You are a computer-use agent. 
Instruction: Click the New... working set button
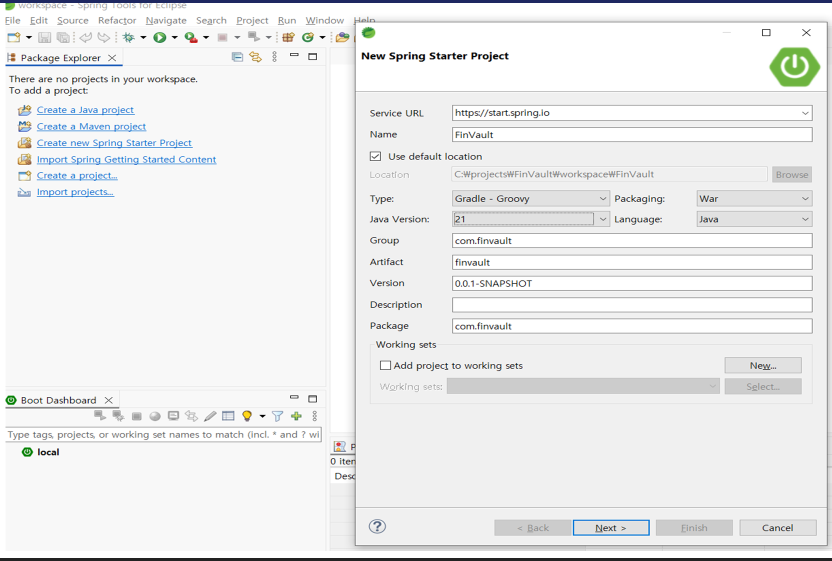coord(763,365)
